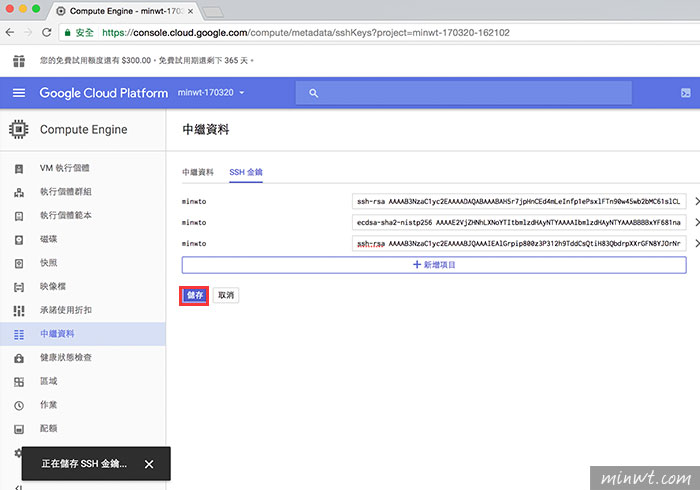The image size is (700, 490).
Task: Click the 區域 zones icon
Action: pos(19,382)
